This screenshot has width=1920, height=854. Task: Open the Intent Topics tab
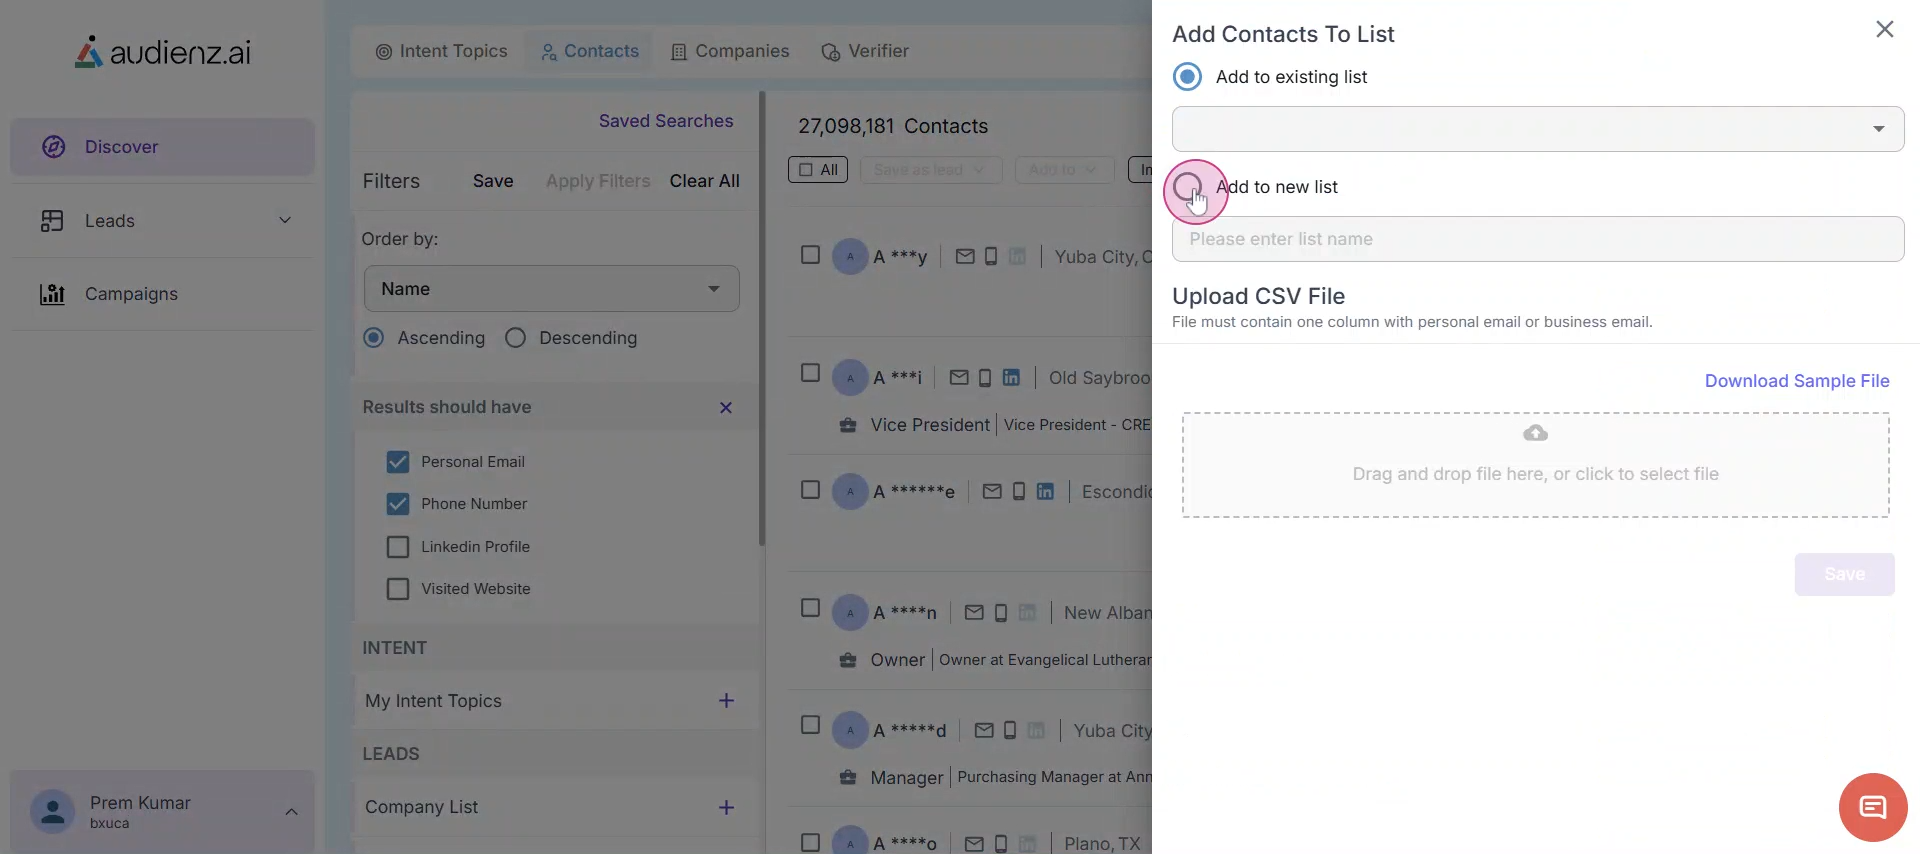pos(441,51)
